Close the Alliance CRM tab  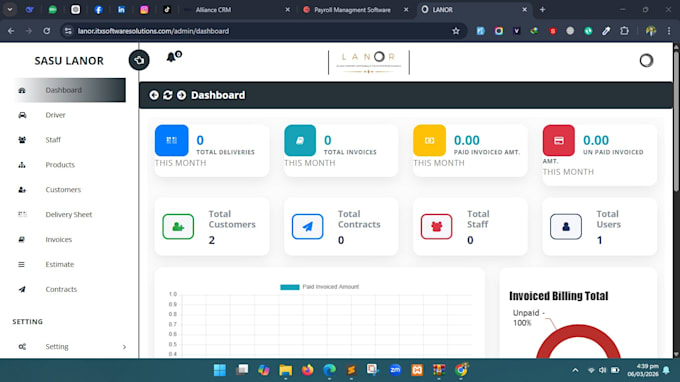(287, 10)
